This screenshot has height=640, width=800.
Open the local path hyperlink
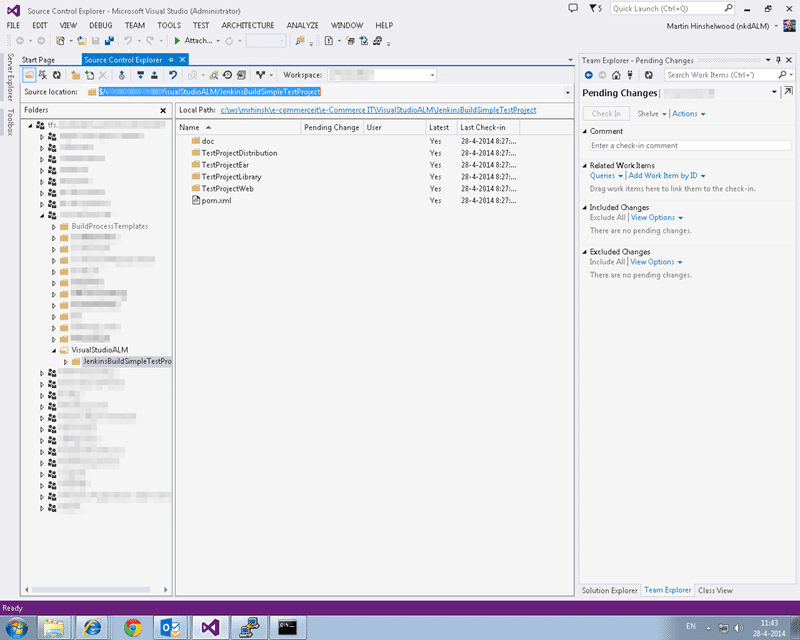pos(378,110)
